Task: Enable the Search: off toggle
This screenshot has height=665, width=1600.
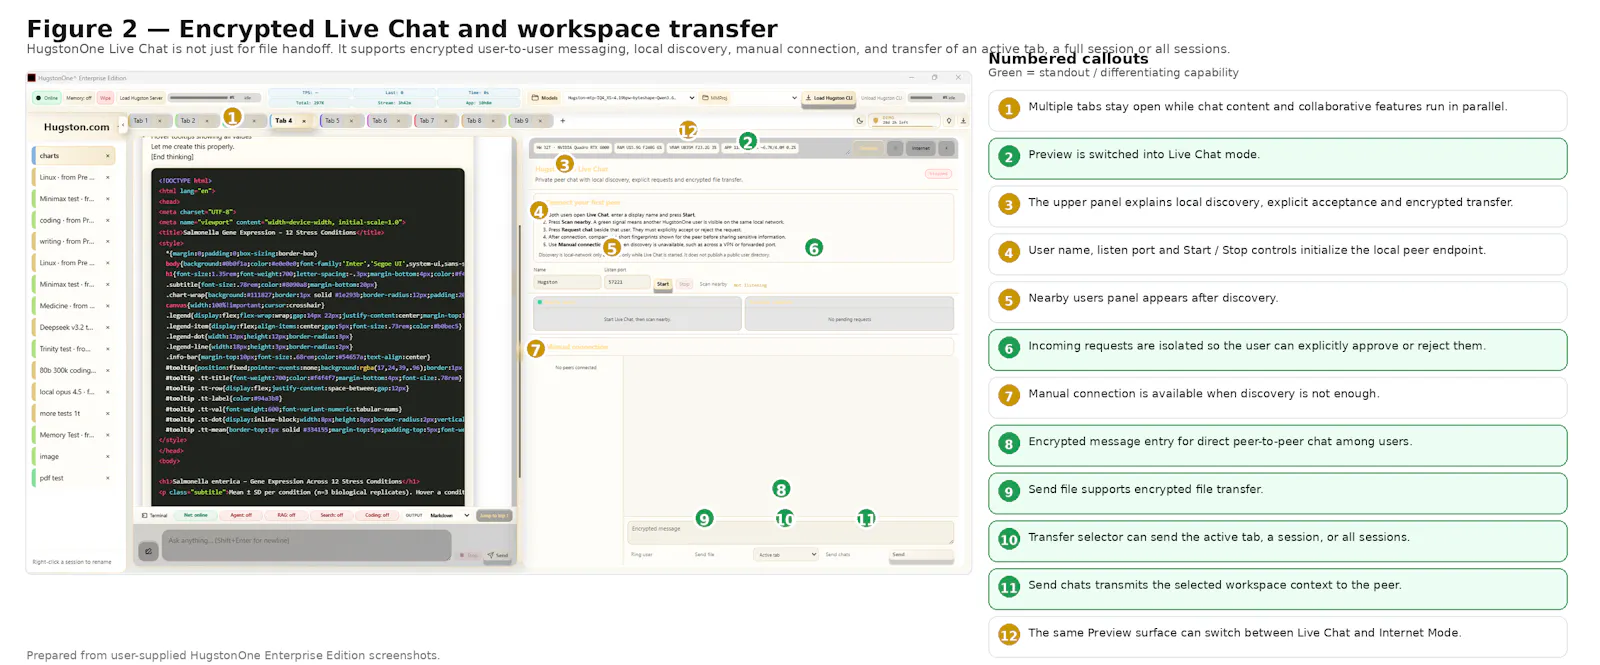Action: [332, 515]
